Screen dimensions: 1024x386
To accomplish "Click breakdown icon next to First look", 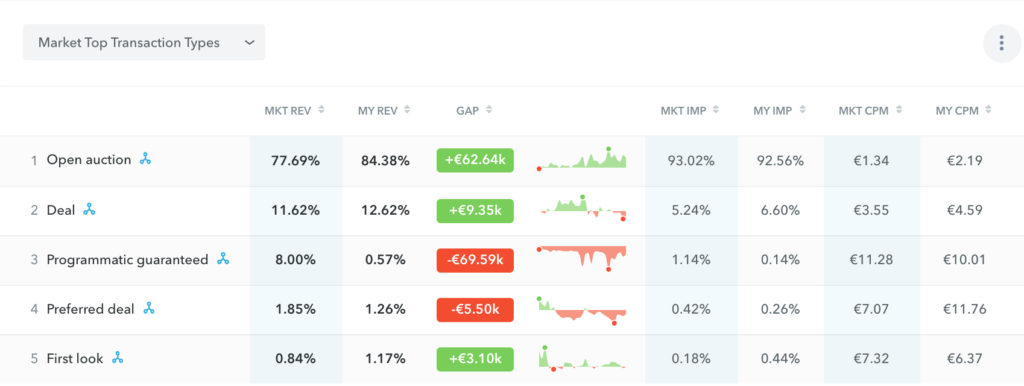I will click(x=118, y=358).
